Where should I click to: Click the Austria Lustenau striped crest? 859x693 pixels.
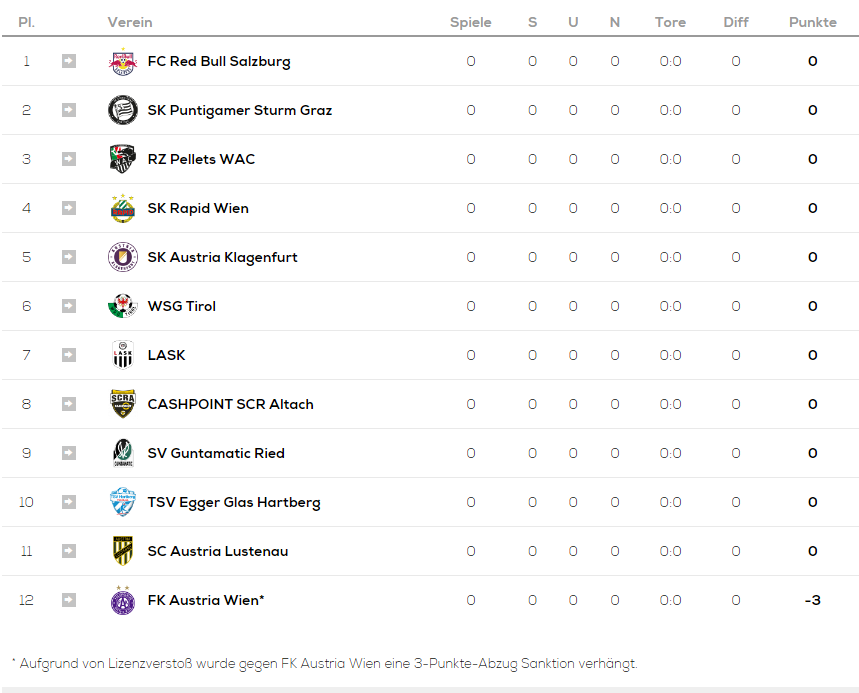(123, 551)
